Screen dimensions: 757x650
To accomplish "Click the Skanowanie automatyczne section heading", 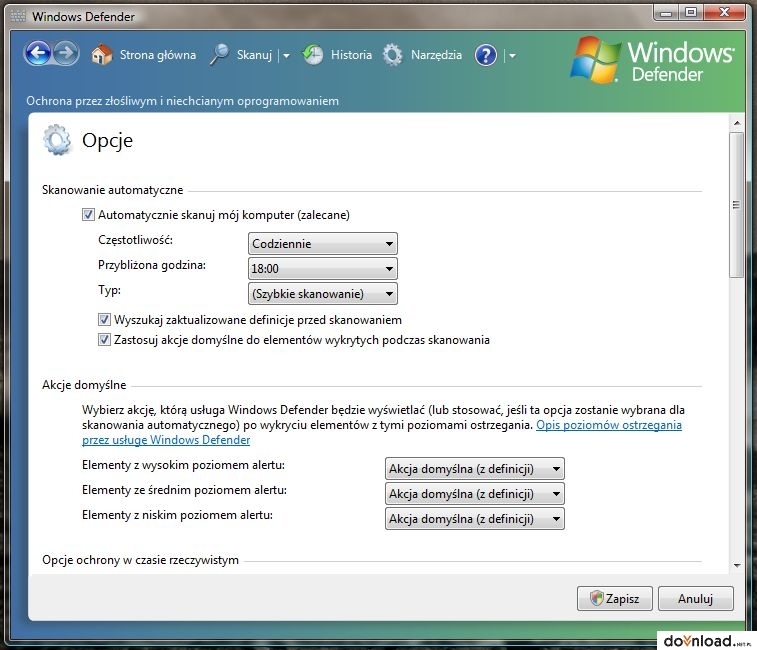I will click(x=112, y=190).
